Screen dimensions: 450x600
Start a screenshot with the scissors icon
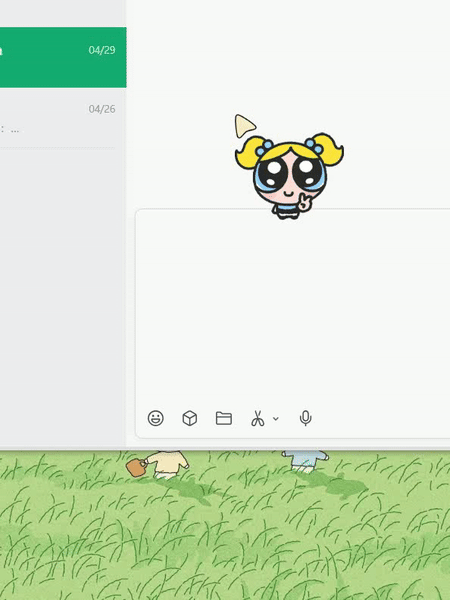[x=258, y=418]
